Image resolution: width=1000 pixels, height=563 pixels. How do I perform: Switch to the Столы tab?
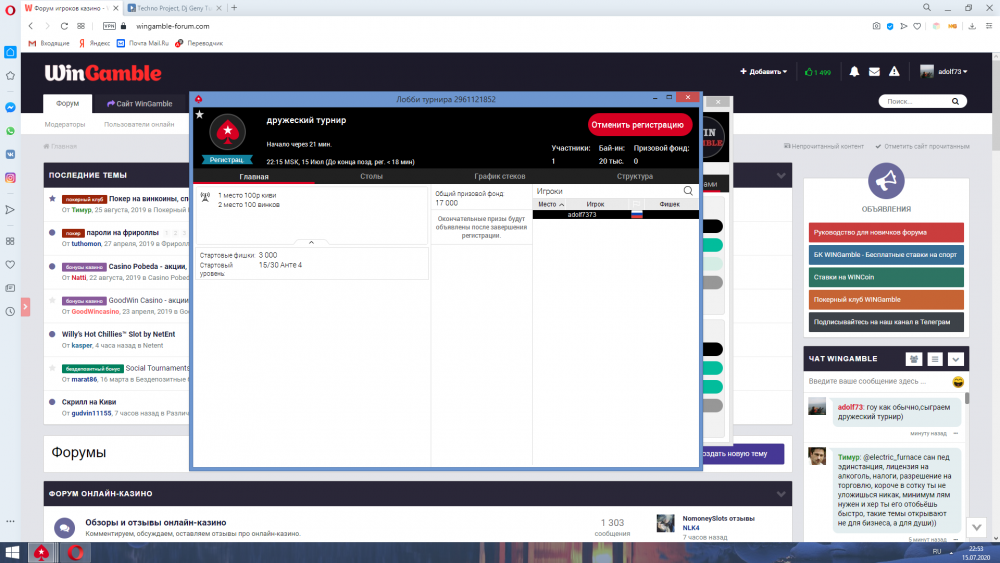point(371,176)
